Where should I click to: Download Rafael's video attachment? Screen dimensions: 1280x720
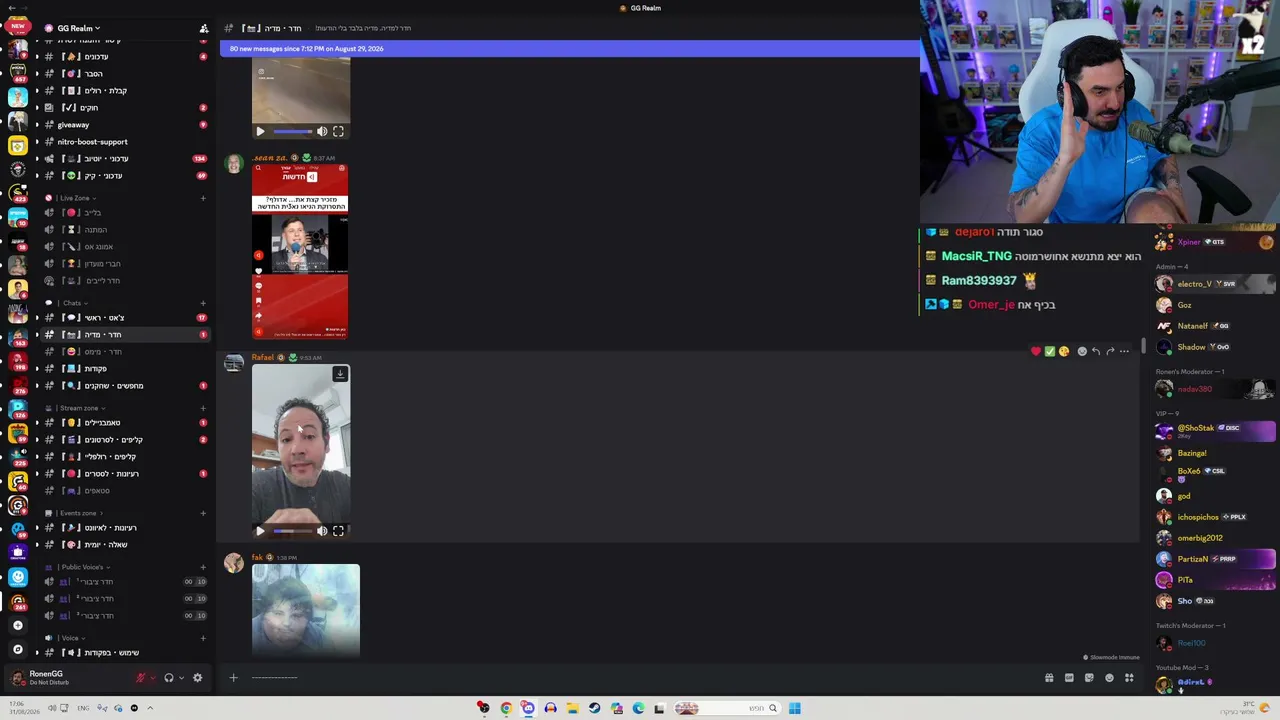pos(340,374)
